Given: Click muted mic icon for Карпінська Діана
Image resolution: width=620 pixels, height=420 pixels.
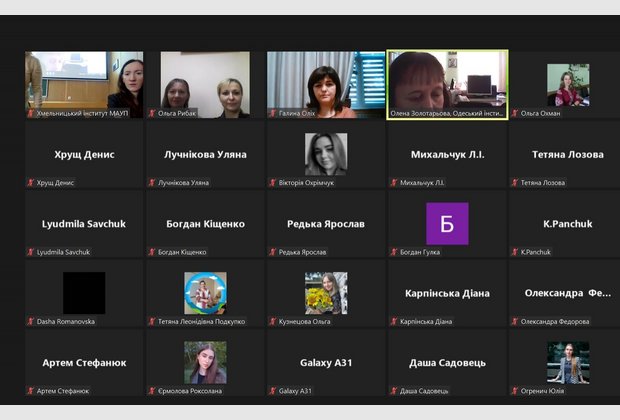Looking at the screenshot, I should (394, 322).
